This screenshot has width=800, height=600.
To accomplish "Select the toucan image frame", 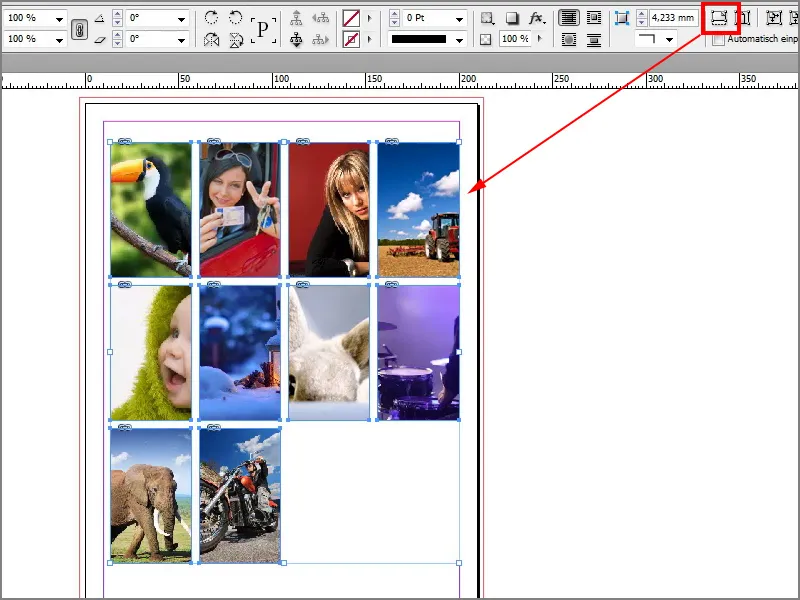I will [151, 210].
